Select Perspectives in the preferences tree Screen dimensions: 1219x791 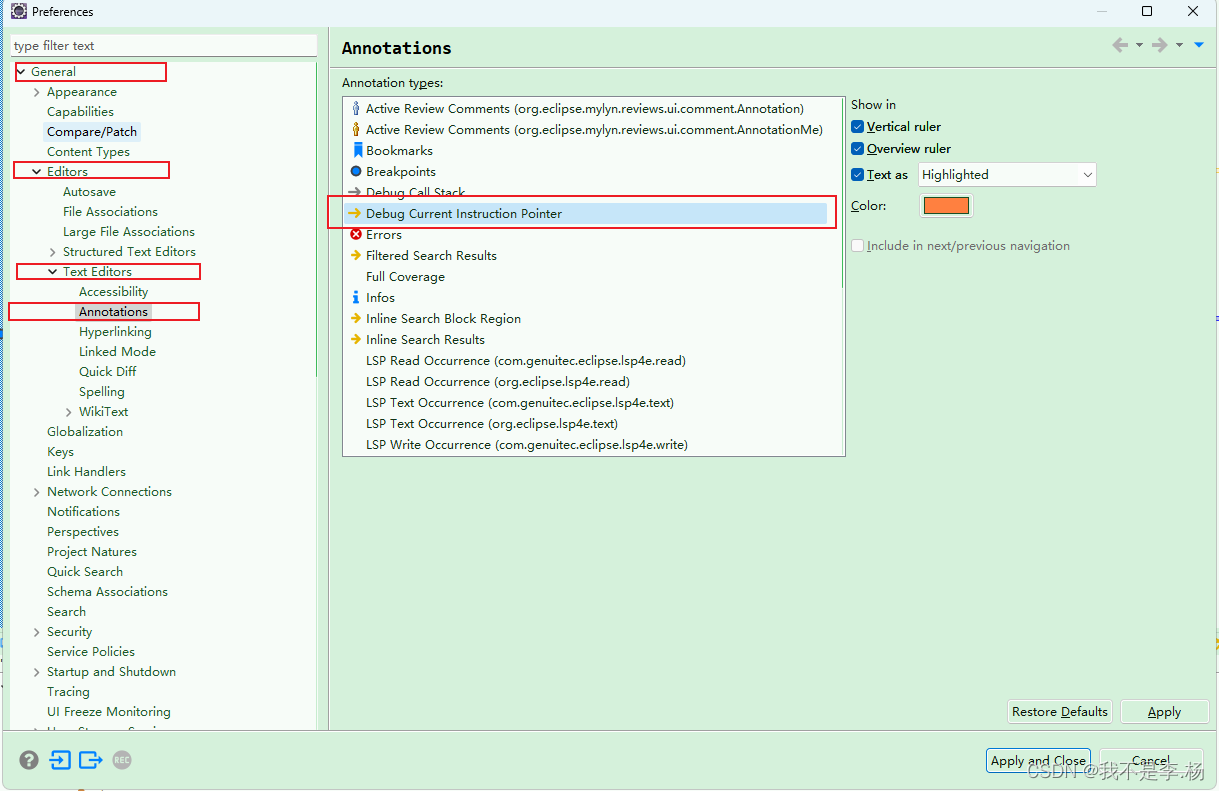click(x=83, y=532)
